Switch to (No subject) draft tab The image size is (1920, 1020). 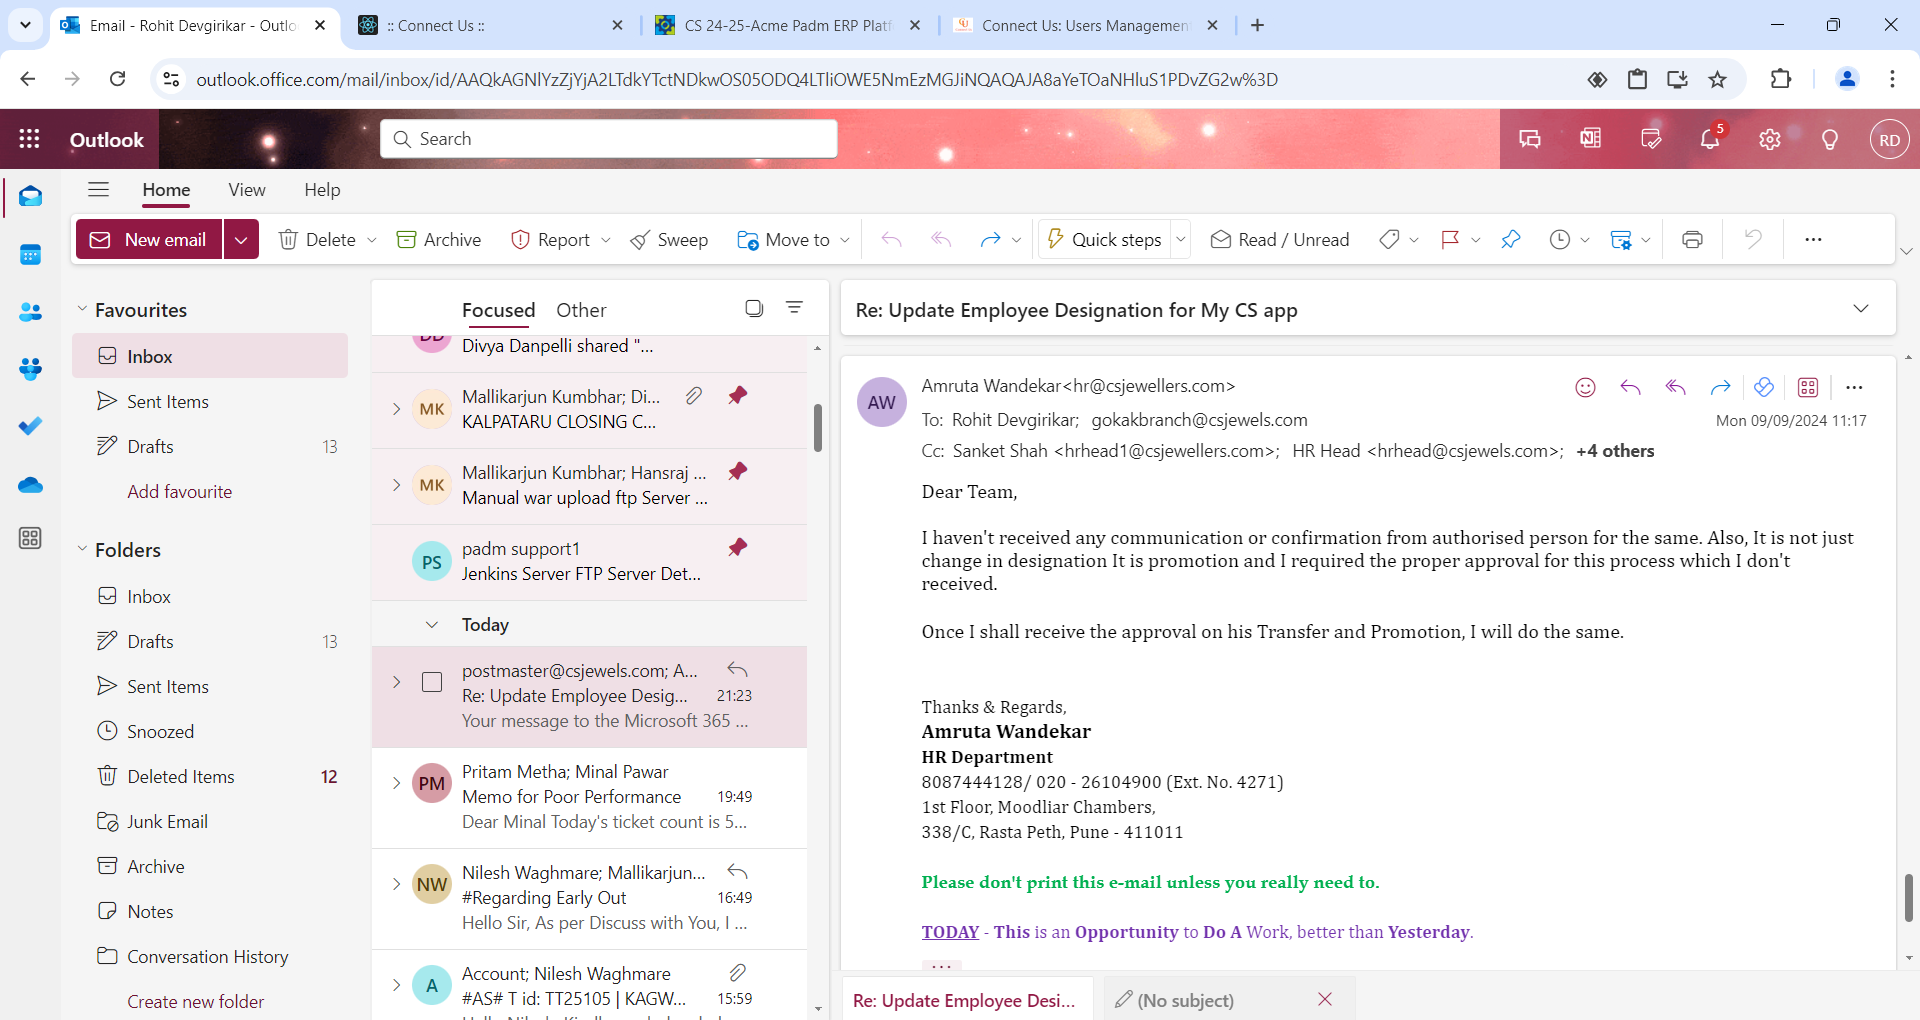(x=1186, y=1000)
